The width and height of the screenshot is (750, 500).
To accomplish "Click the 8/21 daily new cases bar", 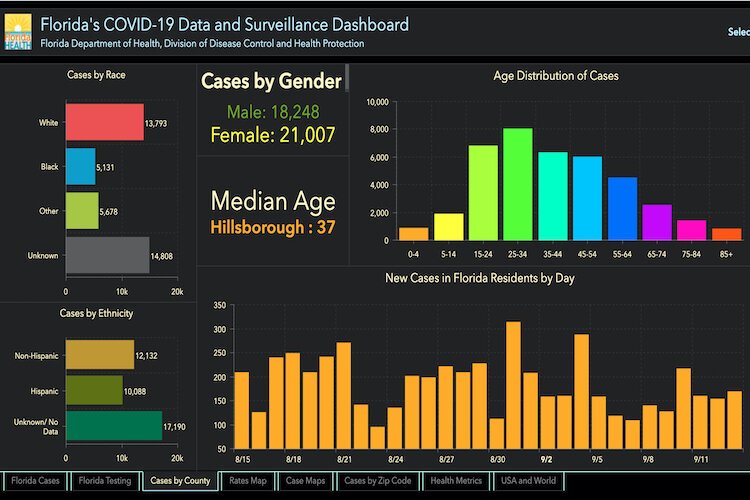I will click(x=343, y=396).
